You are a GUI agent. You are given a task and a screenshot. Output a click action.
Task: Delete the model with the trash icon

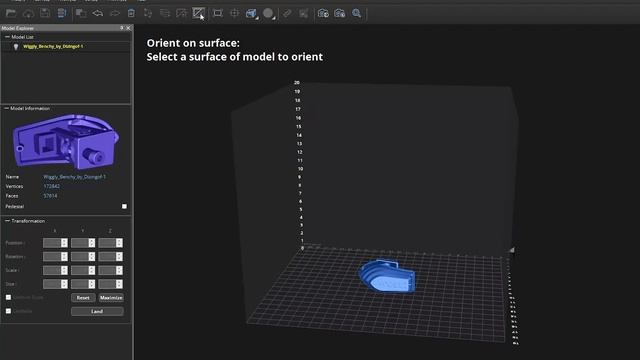(x=131, y=13)
